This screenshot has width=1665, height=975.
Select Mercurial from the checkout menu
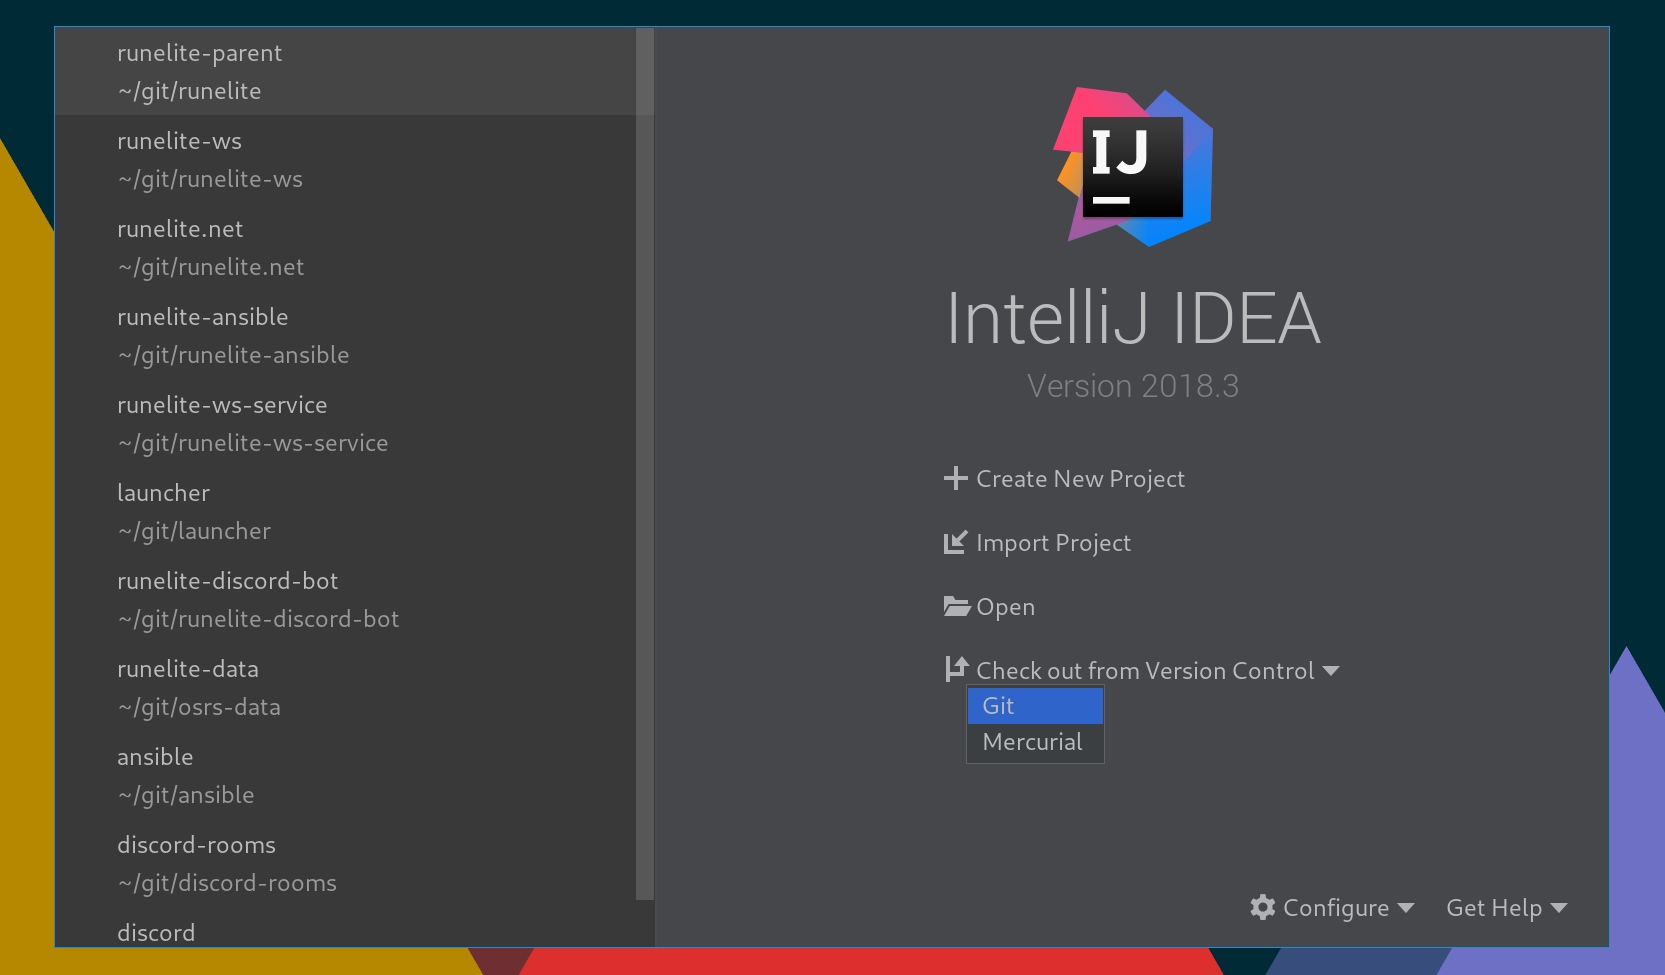coord(1035,742)
